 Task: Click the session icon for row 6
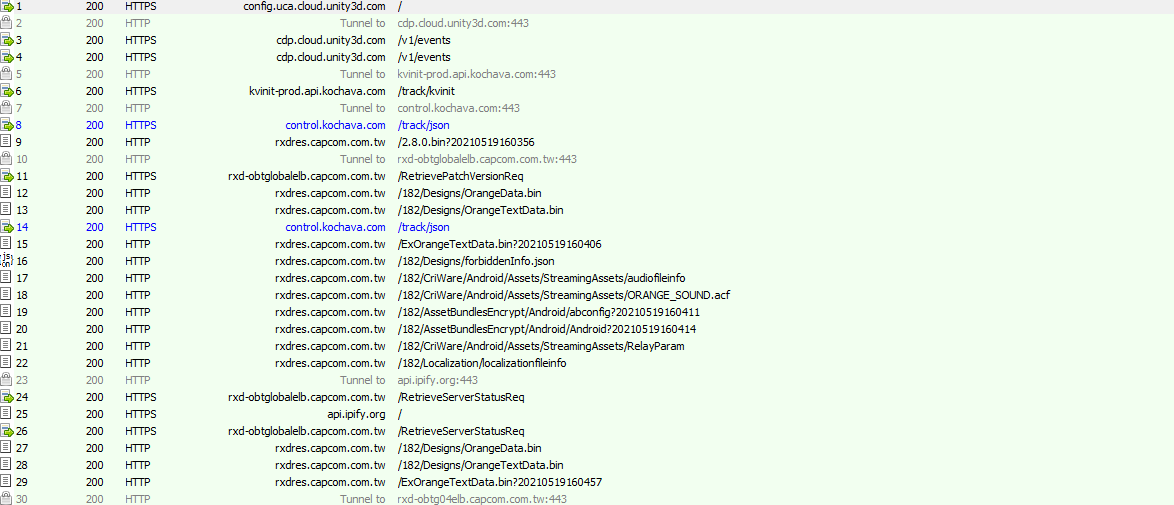(7, 91)
